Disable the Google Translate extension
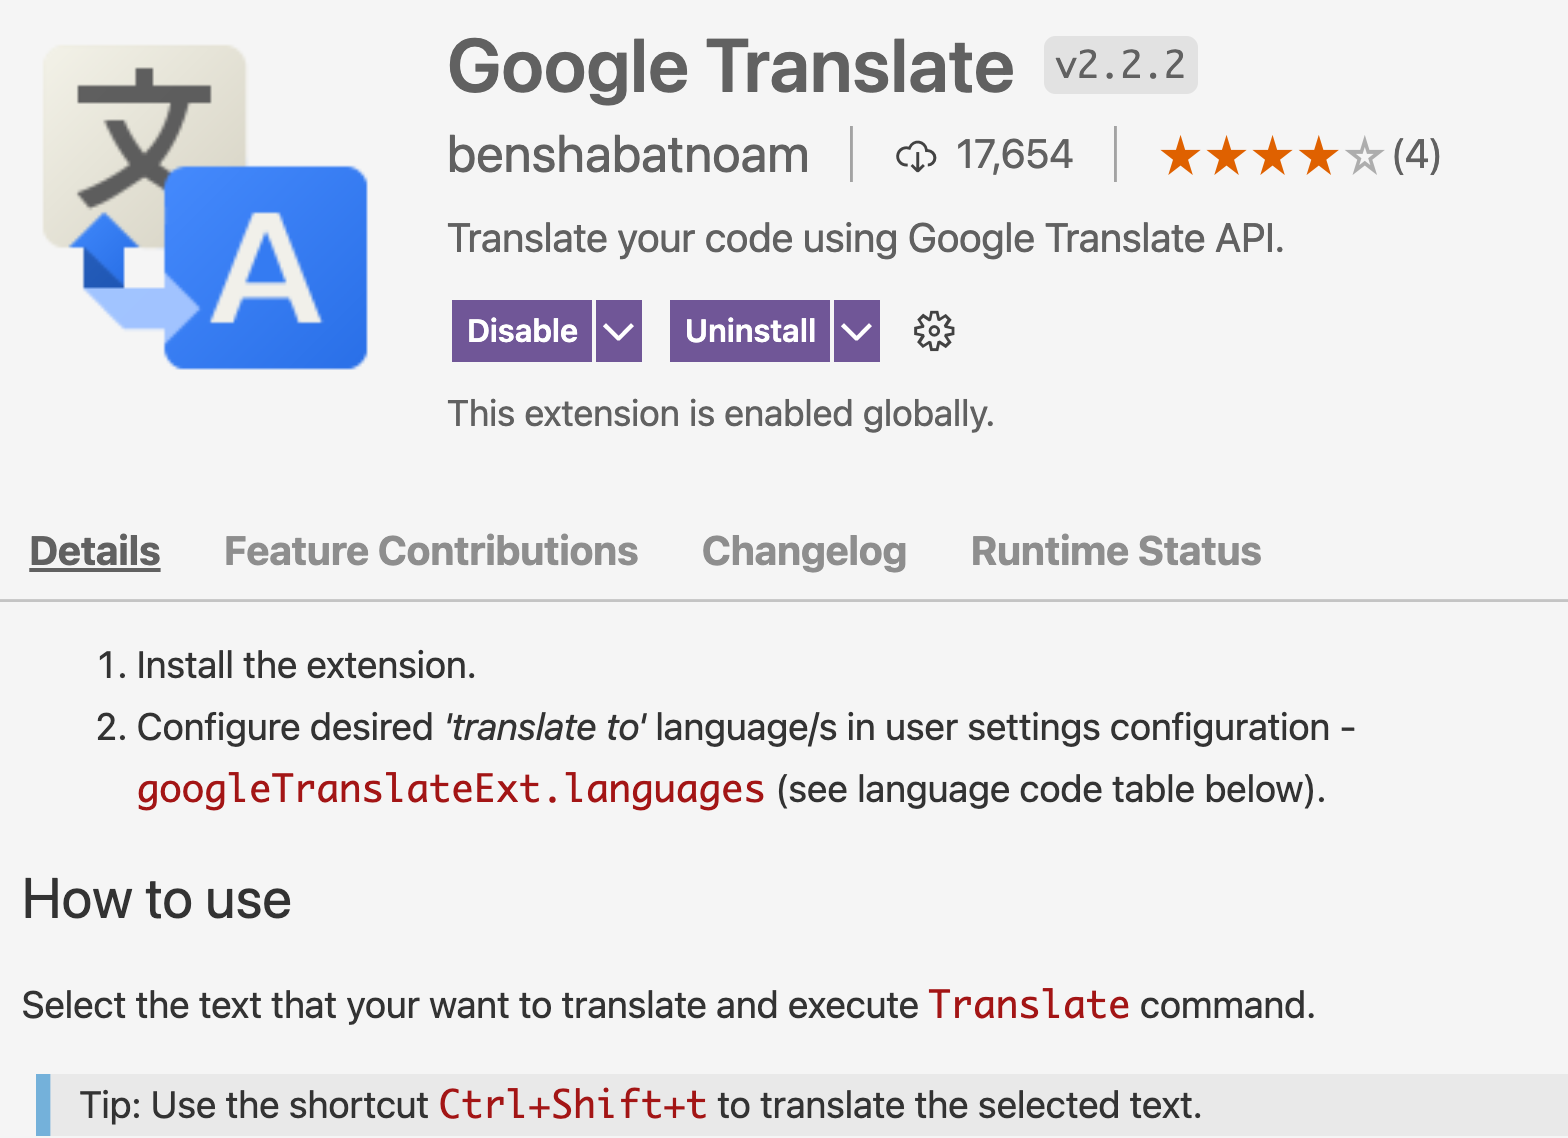Viewport: 1568px width, 1138px height. 522,331
